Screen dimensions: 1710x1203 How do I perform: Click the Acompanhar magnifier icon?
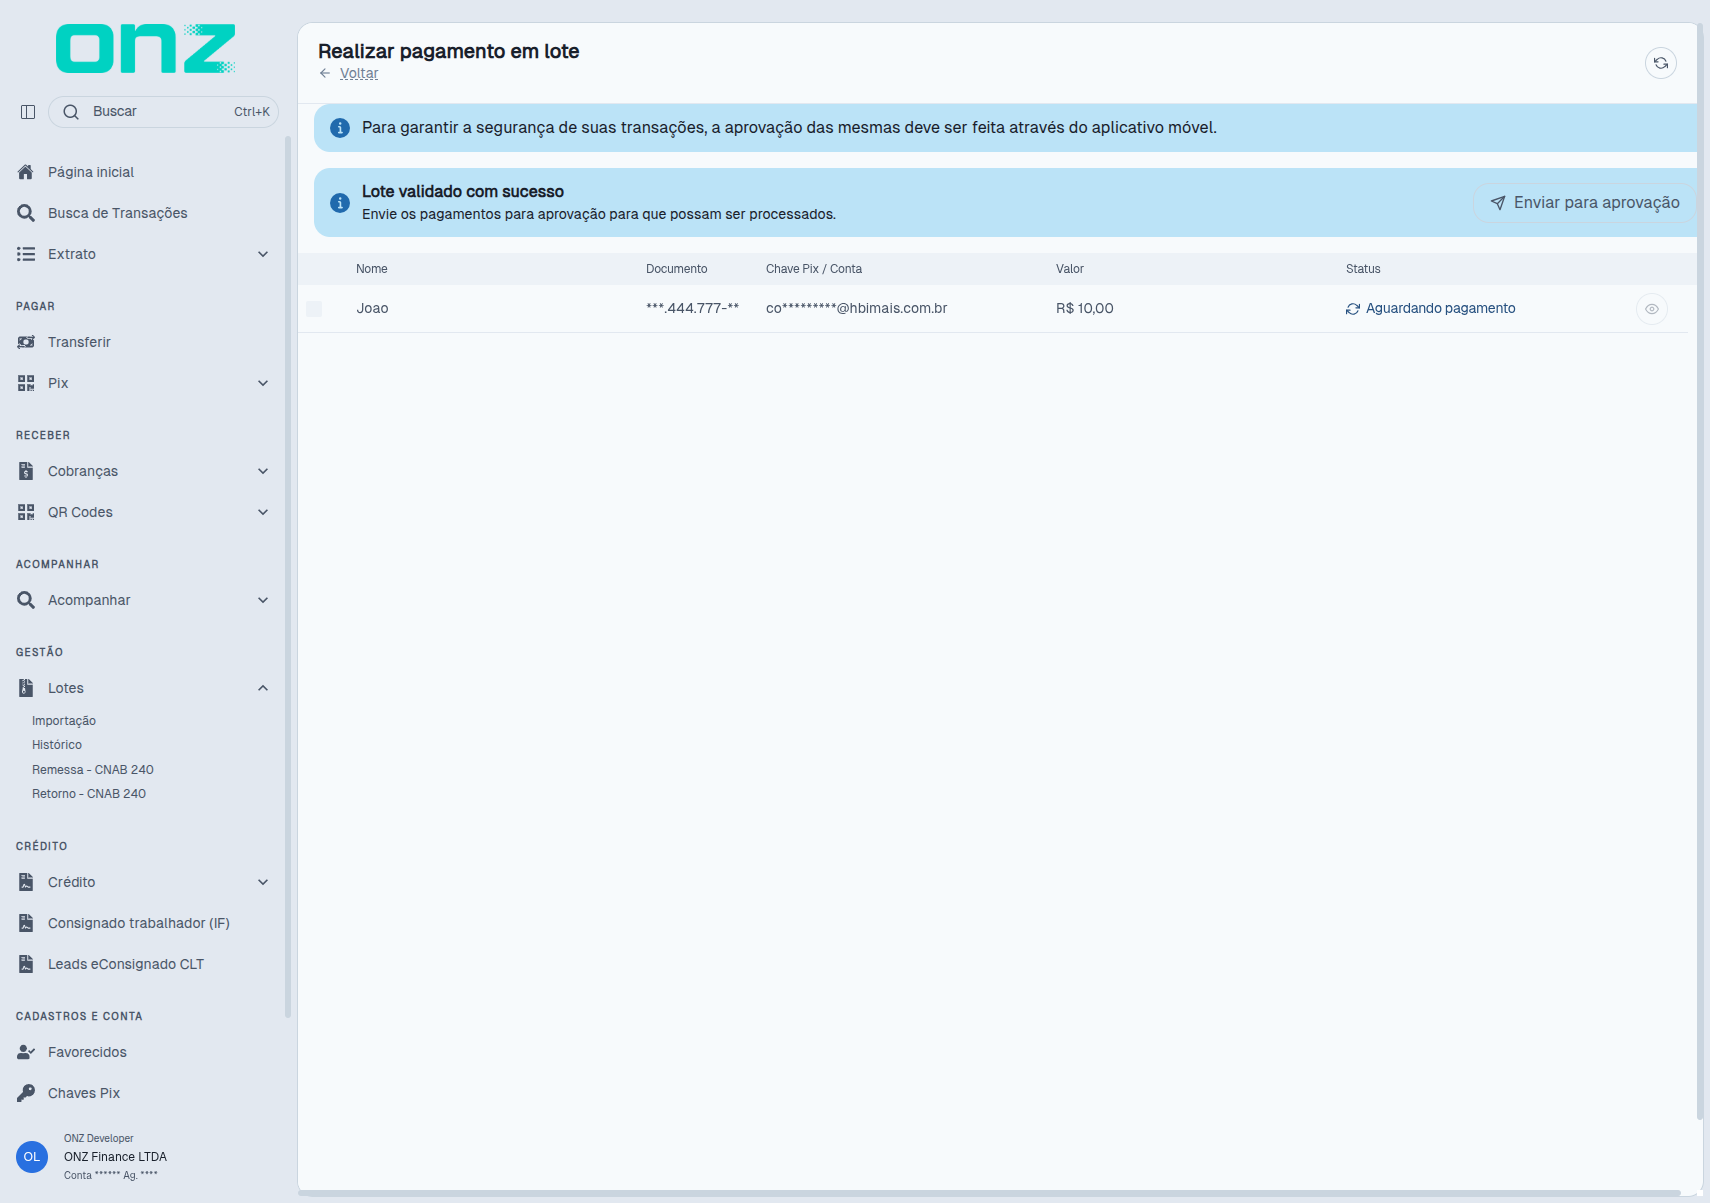[26, 600]
